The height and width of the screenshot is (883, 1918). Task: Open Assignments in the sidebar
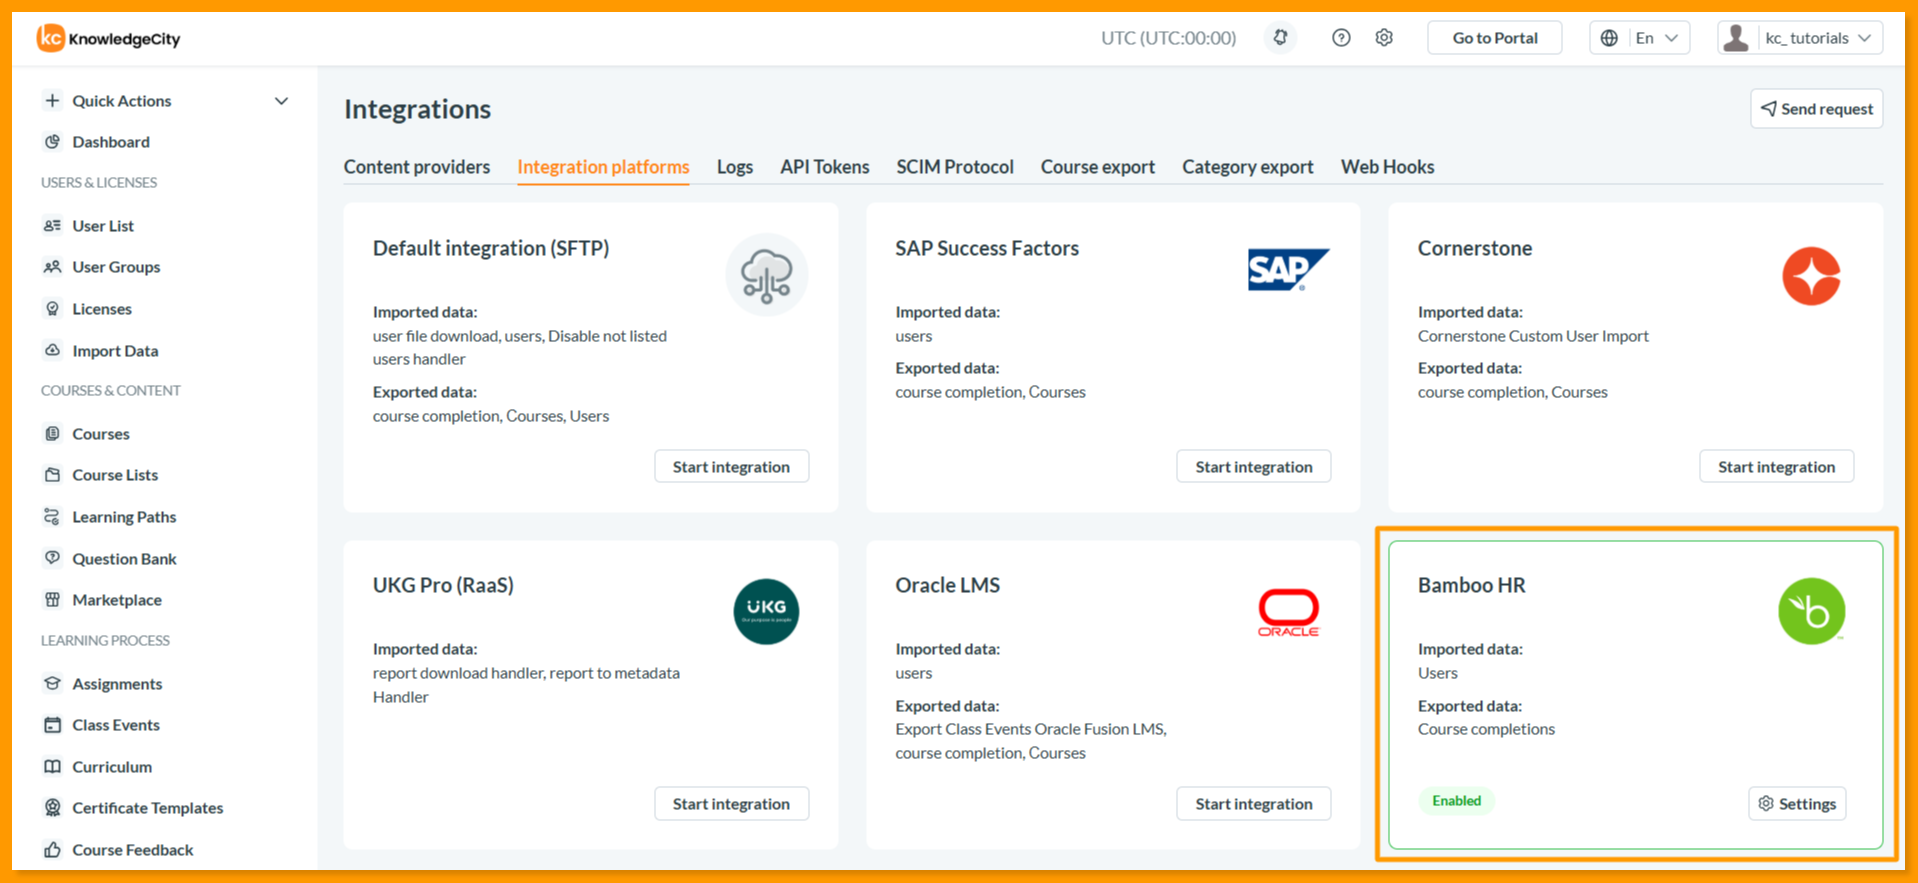coord(117,684)
